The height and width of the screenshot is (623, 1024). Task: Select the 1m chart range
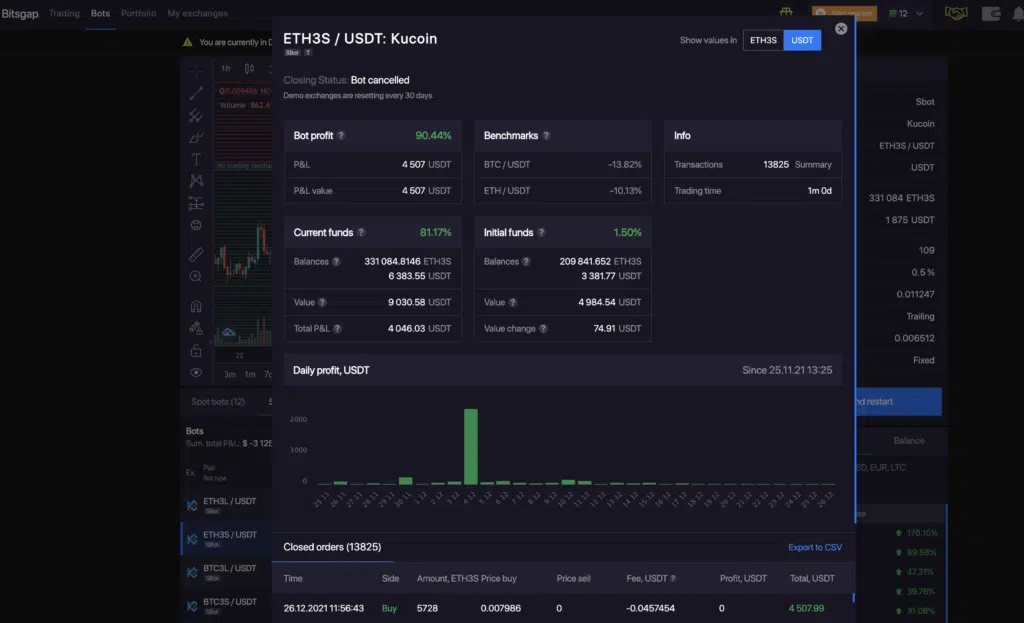(249, 374)
